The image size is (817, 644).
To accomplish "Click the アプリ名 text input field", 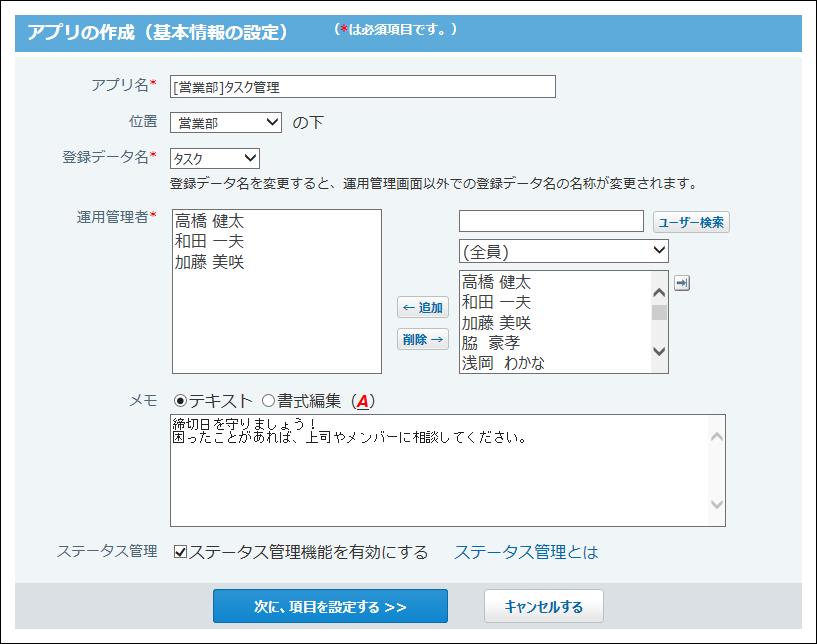I will 363,86.
